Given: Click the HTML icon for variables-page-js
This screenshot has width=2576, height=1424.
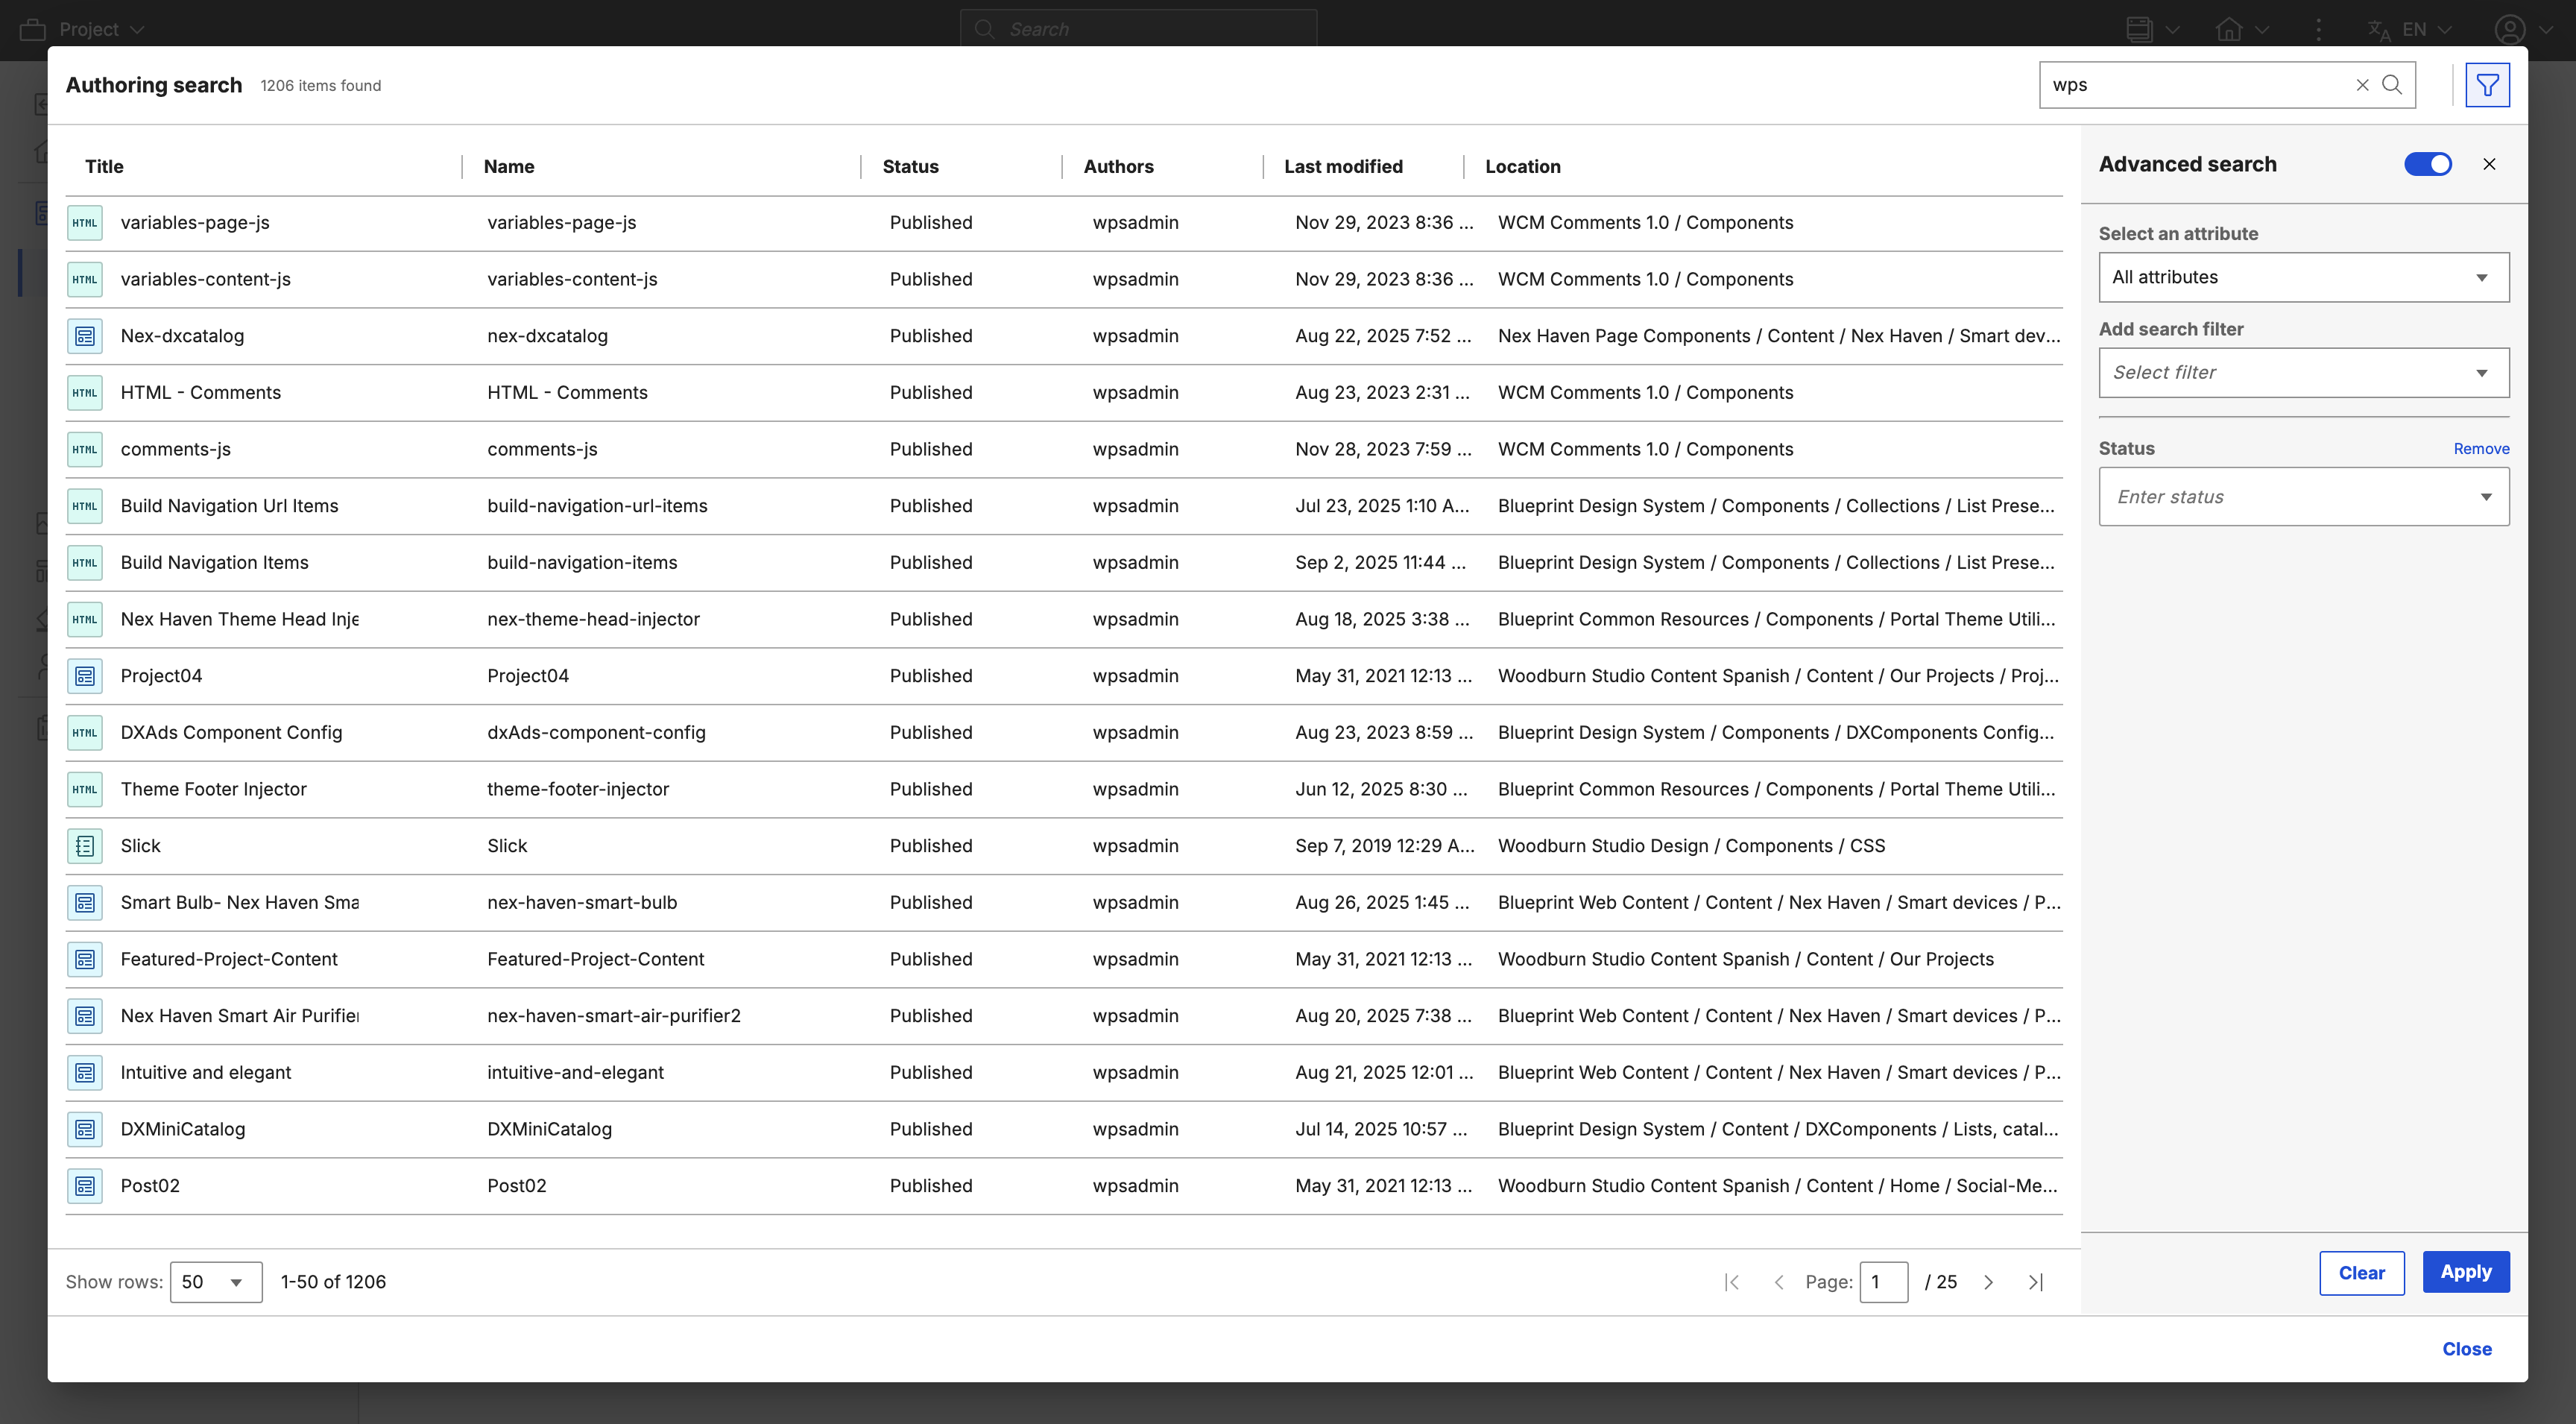Looking at the screenshot, I should pos(85,223).
